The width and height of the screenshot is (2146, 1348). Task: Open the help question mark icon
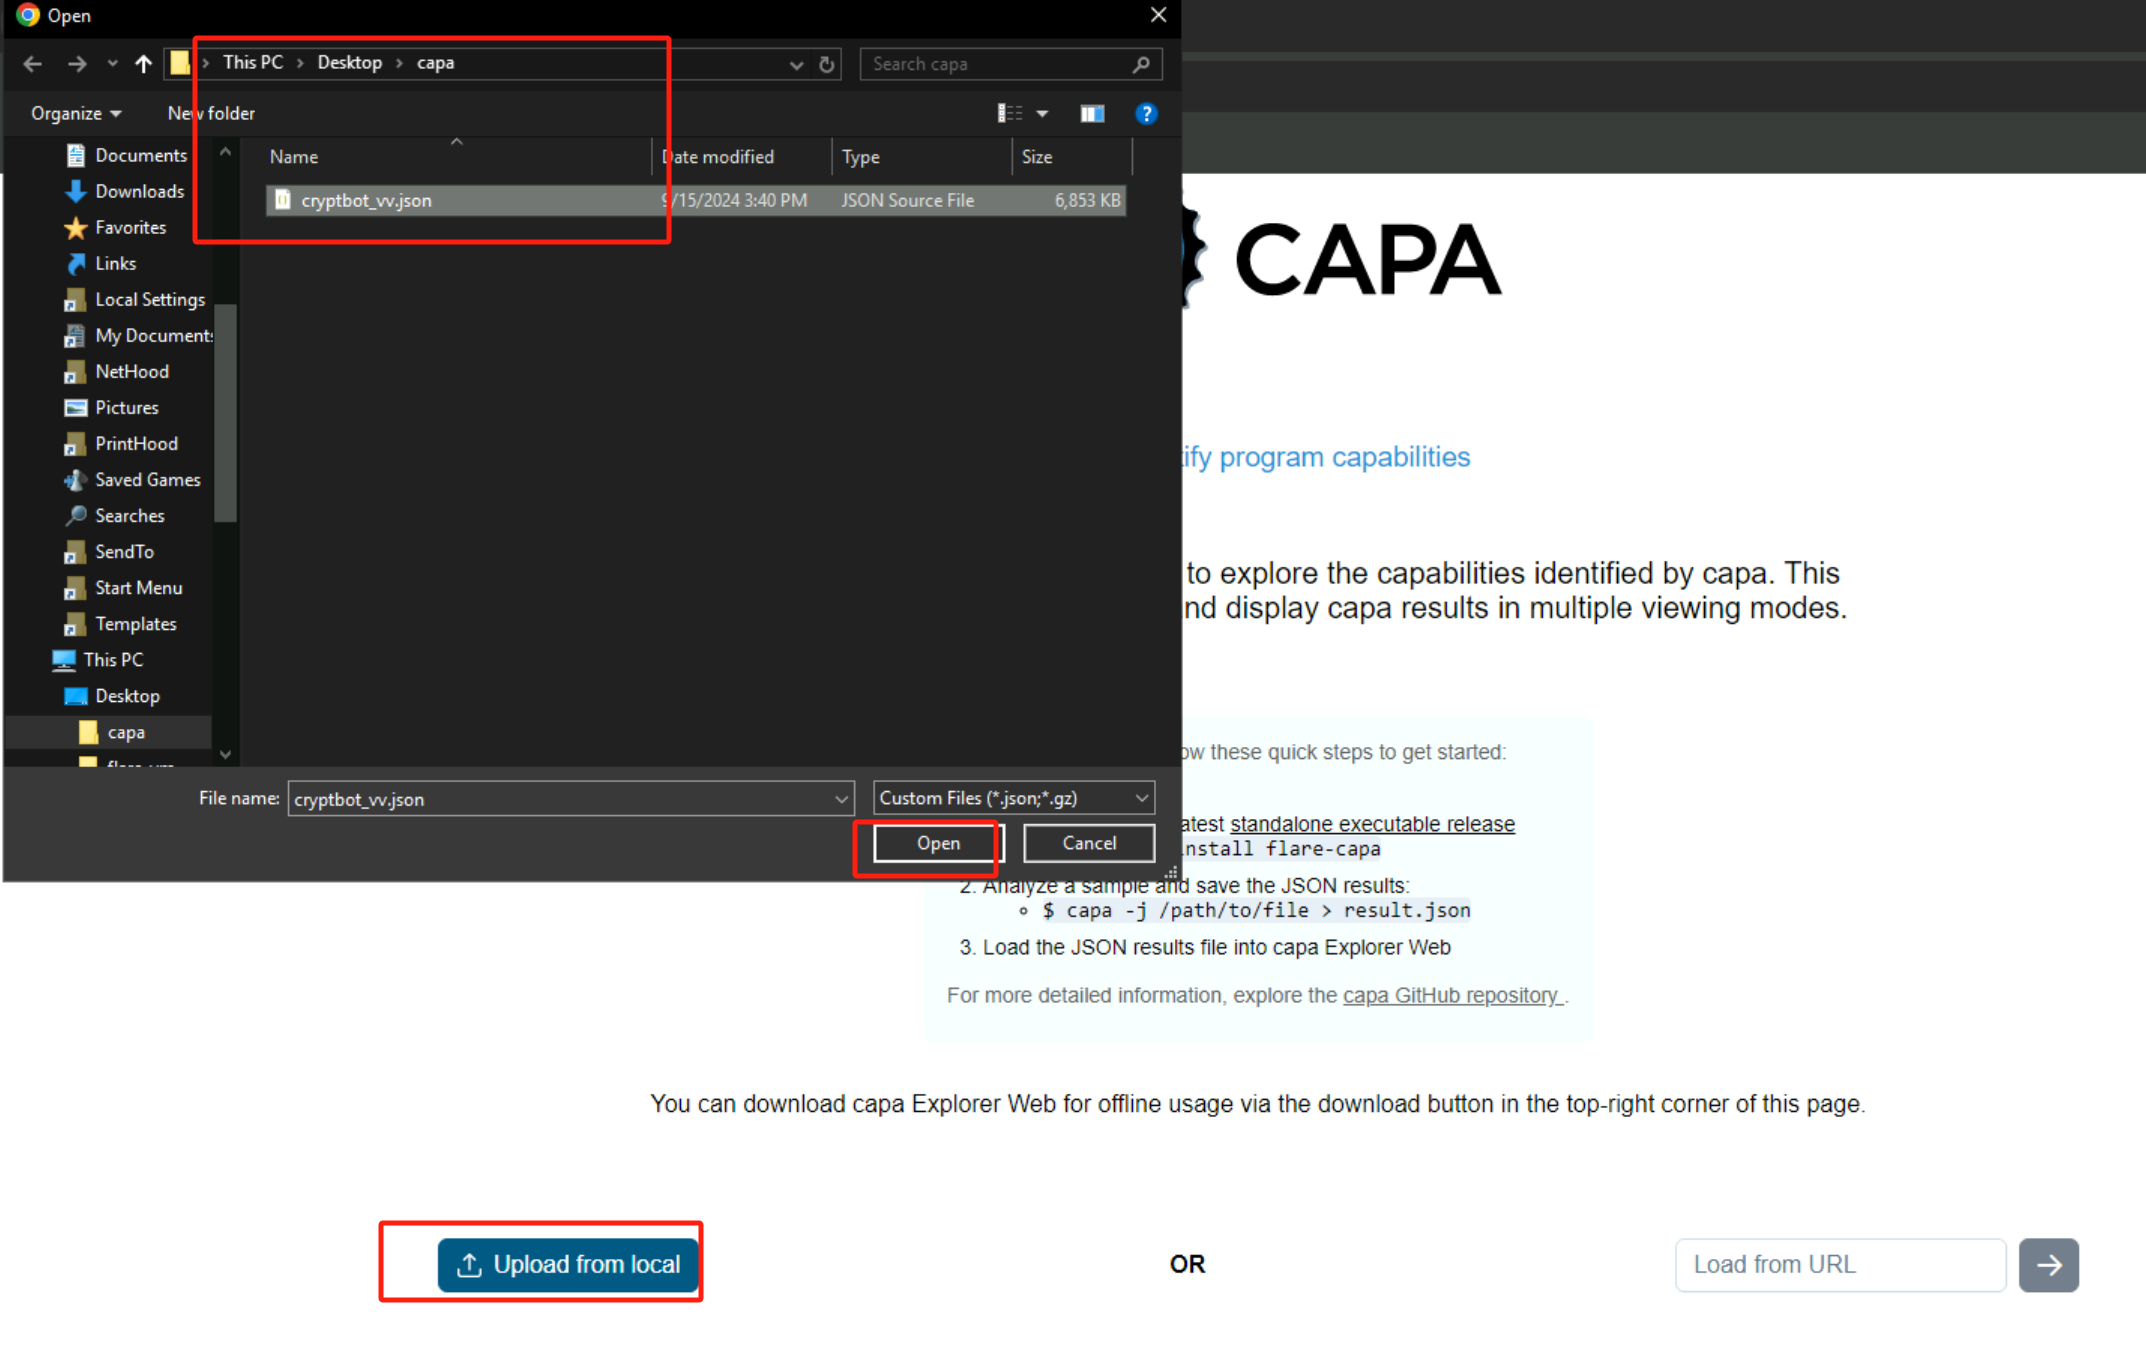coord(1146,114)
